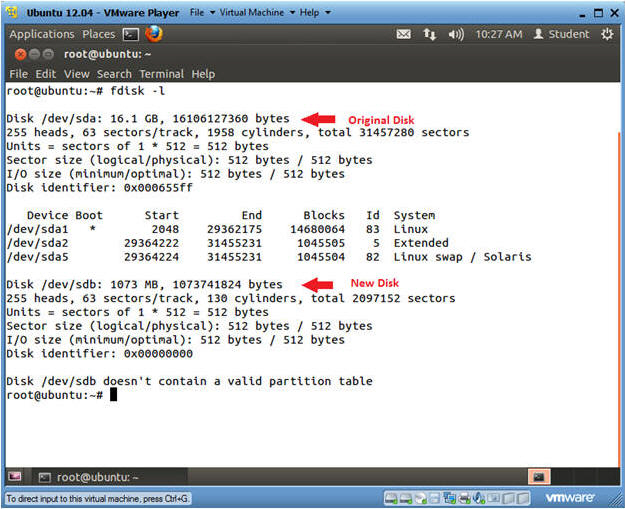Click the terminal prompt cursor block
The width and height of the screenshot is (625, 509).
(114, 395)
